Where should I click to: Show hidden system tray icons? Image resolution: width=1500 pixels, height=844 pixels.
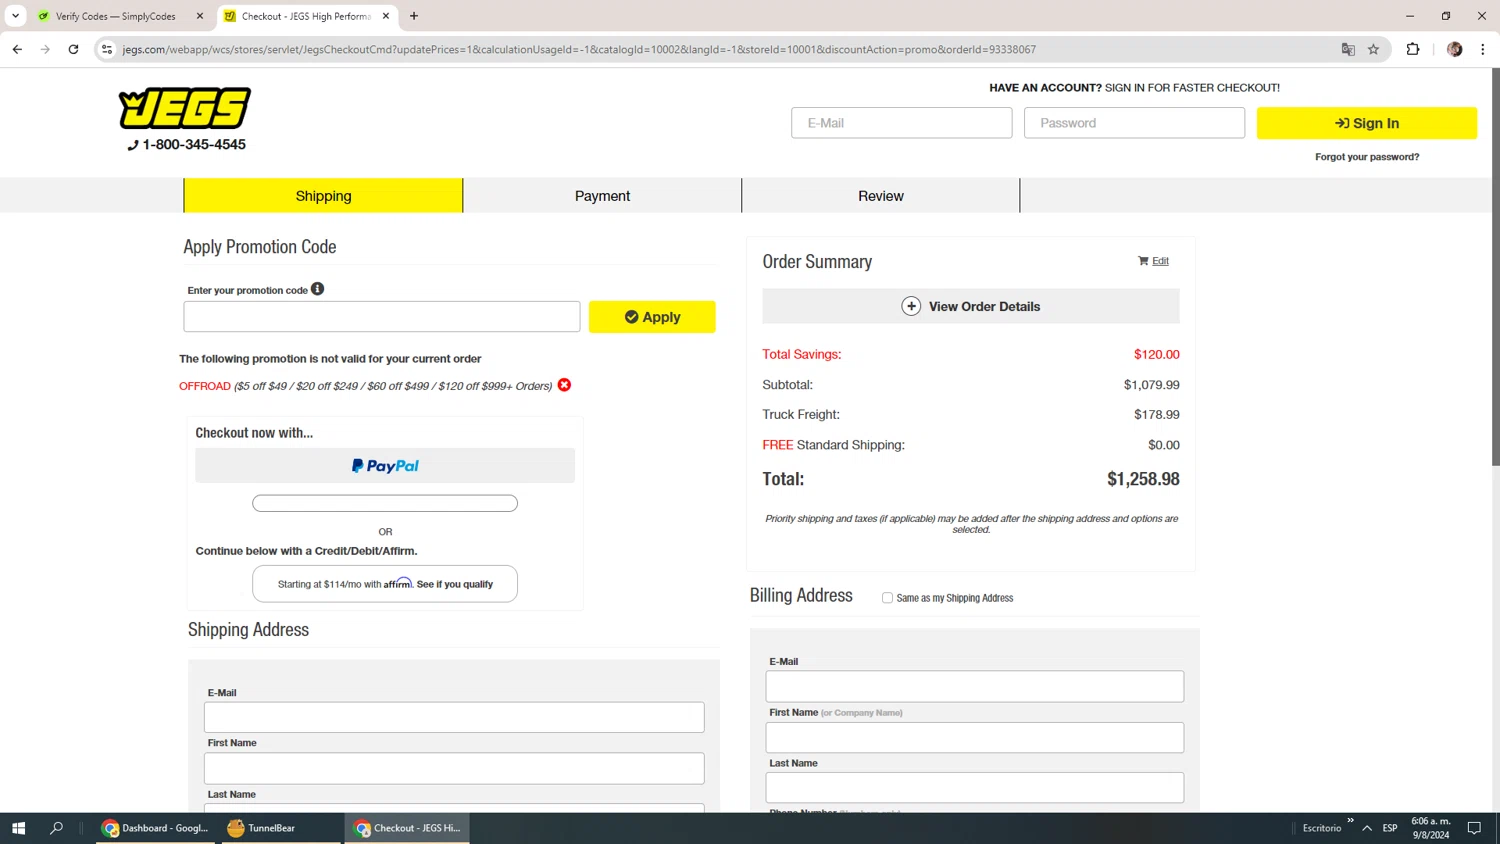coord(1367,828)
